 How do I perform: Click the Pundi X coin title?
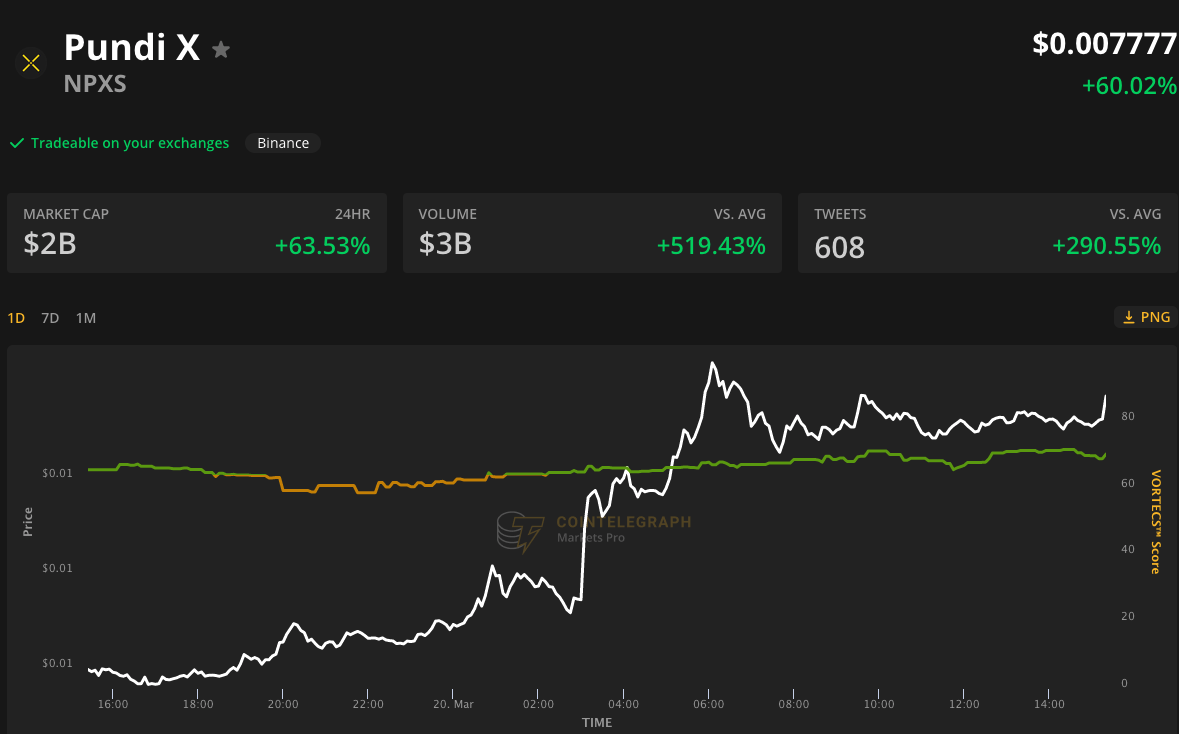[x=132, y=47]
